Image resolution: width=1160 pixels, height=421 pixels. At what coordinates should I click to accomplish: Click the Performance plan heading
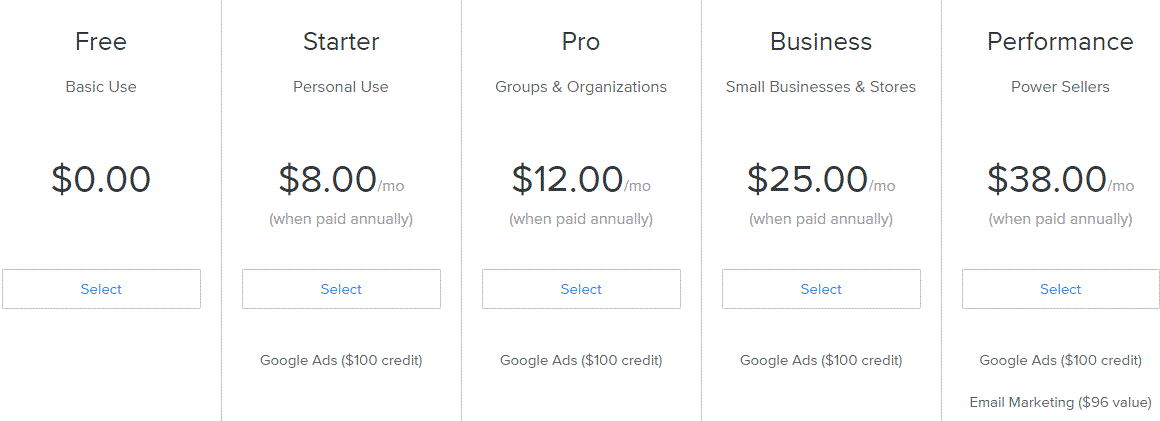point(1060,41)
